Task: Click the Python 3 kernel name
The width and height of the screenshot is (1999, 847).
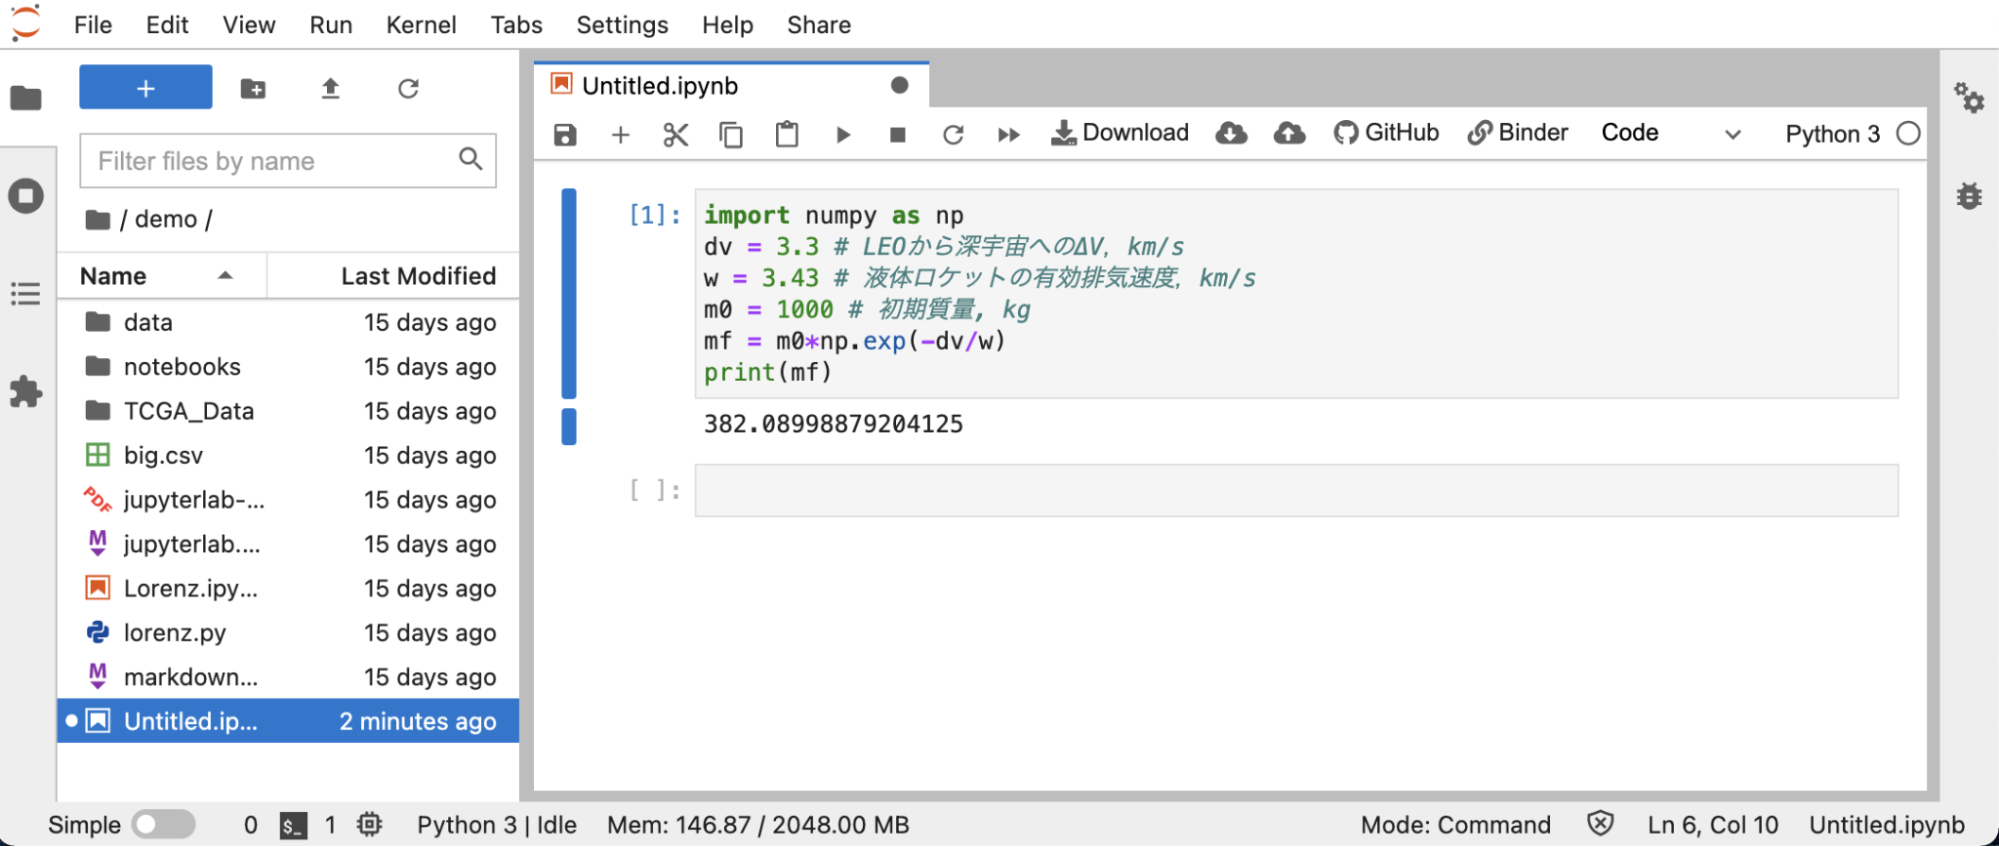Action: [x=1833, y=134]
